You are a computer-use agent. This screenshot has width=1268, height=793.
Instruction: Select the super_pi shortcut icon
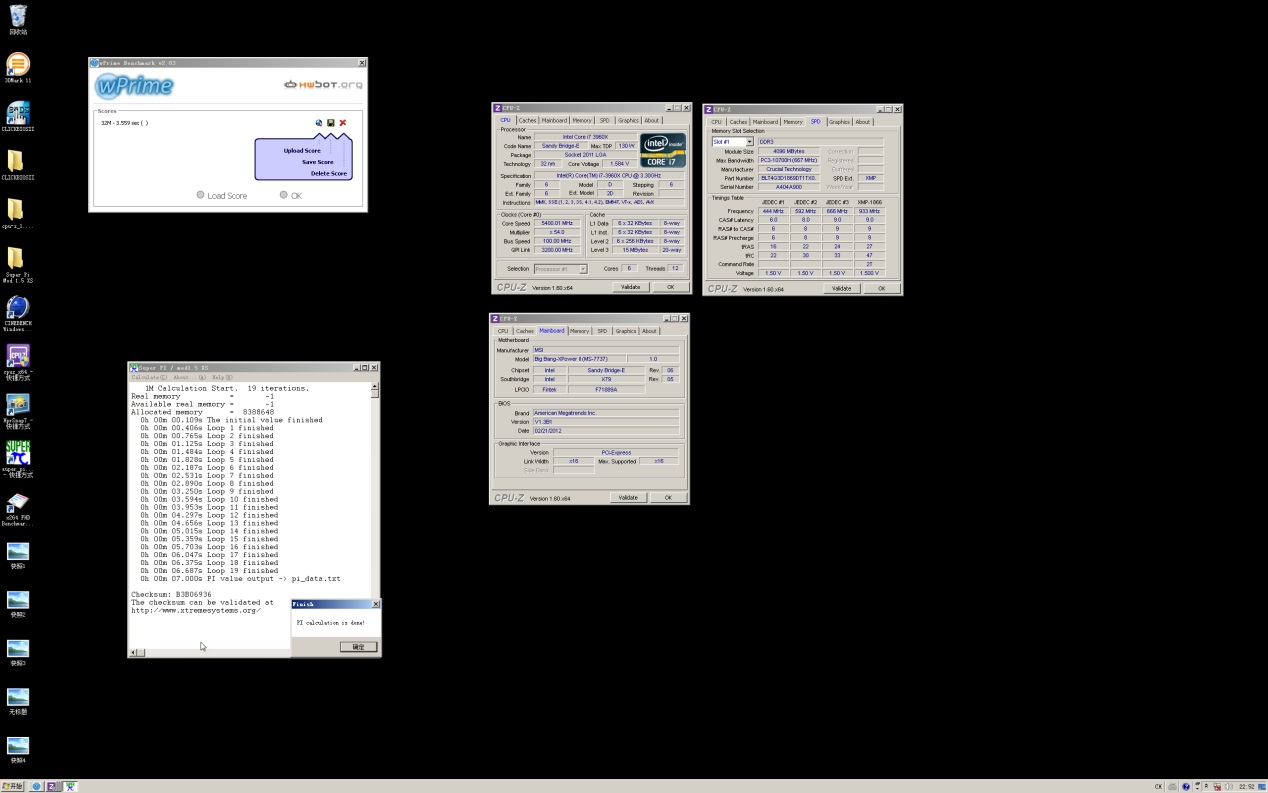tap(18, 453)
